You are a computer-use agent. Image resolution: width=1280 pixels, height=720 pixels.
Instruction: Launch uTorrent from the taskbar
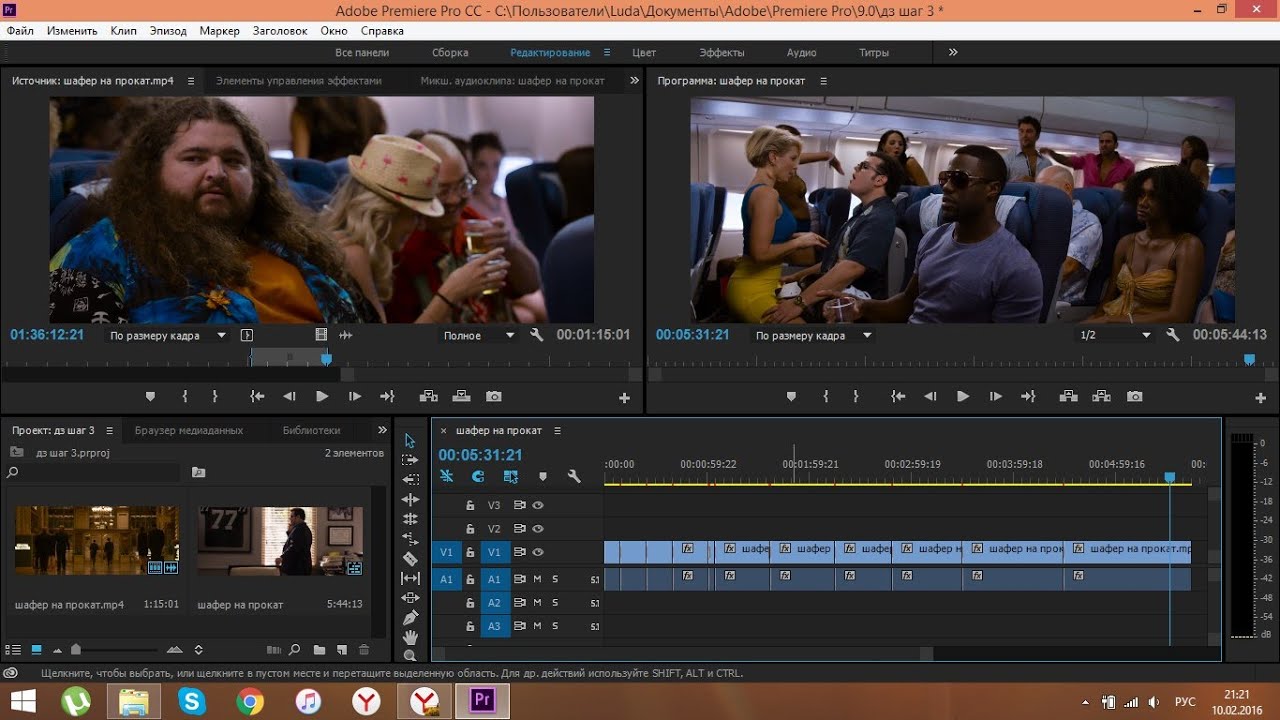pyautogui.click(x=76, y=702)
